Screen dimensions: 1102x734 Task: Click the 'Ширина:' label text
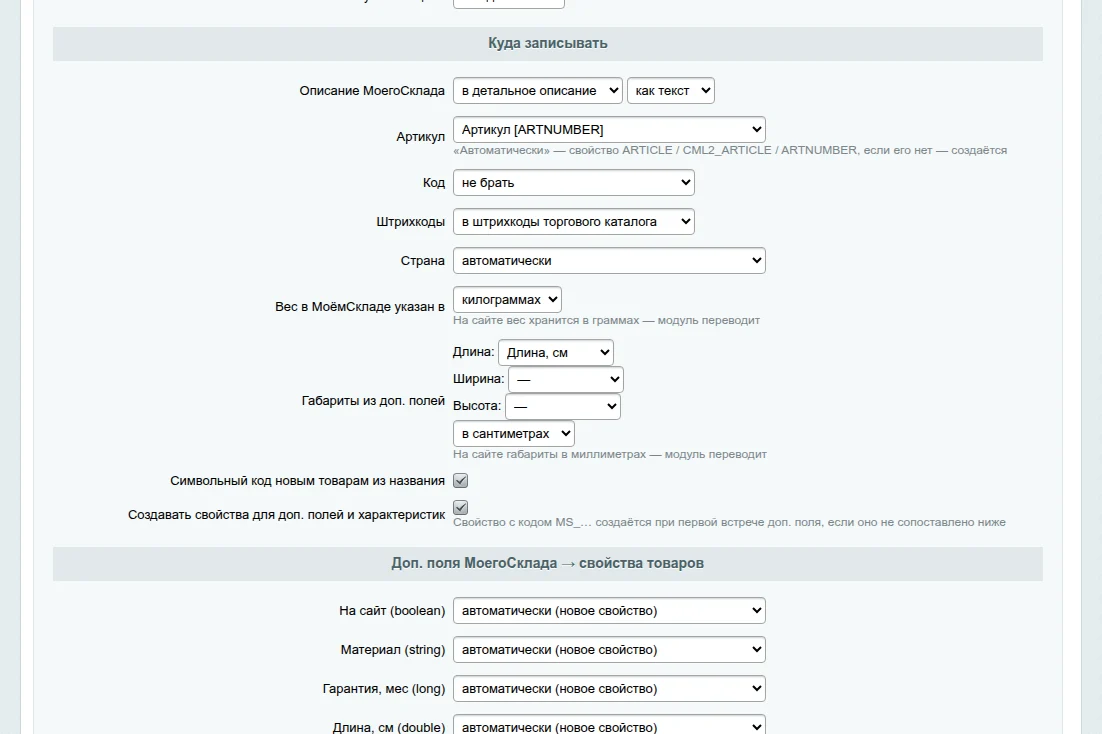(x=479, y=379)
